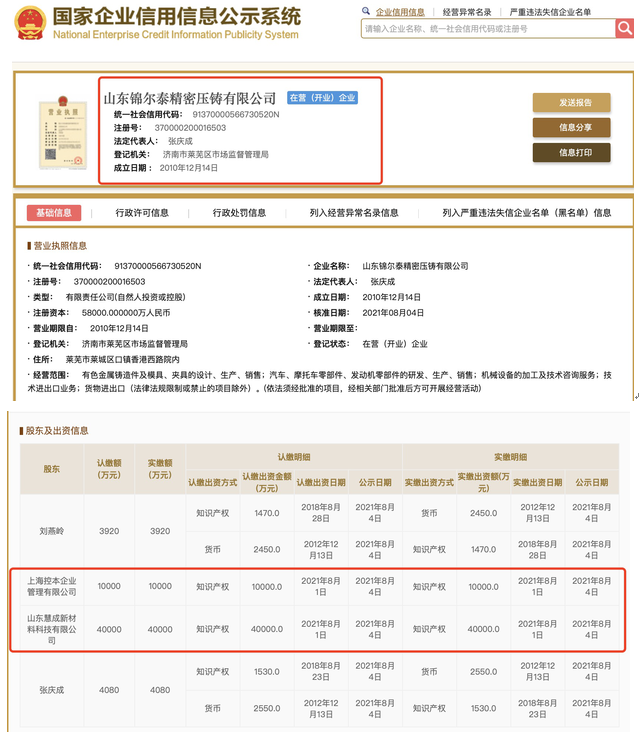The height and width of the screenshot is (732, 644).
Task: Click the 股东及出资信息 section heading
Action: coord(57,430)
